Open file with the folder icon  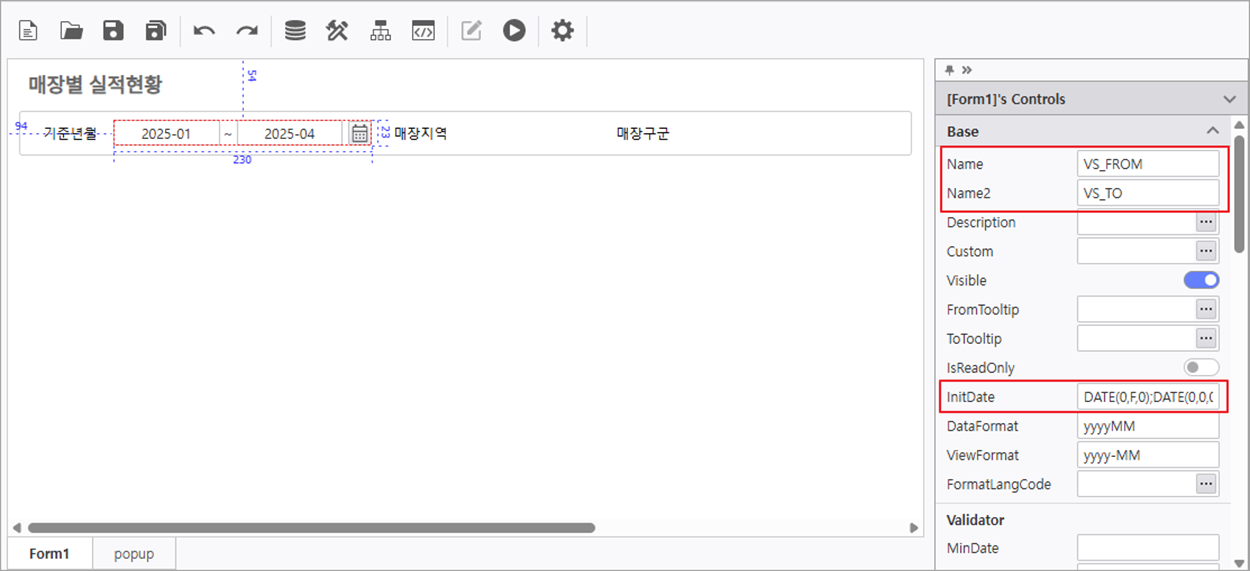[x=71, y=31]
